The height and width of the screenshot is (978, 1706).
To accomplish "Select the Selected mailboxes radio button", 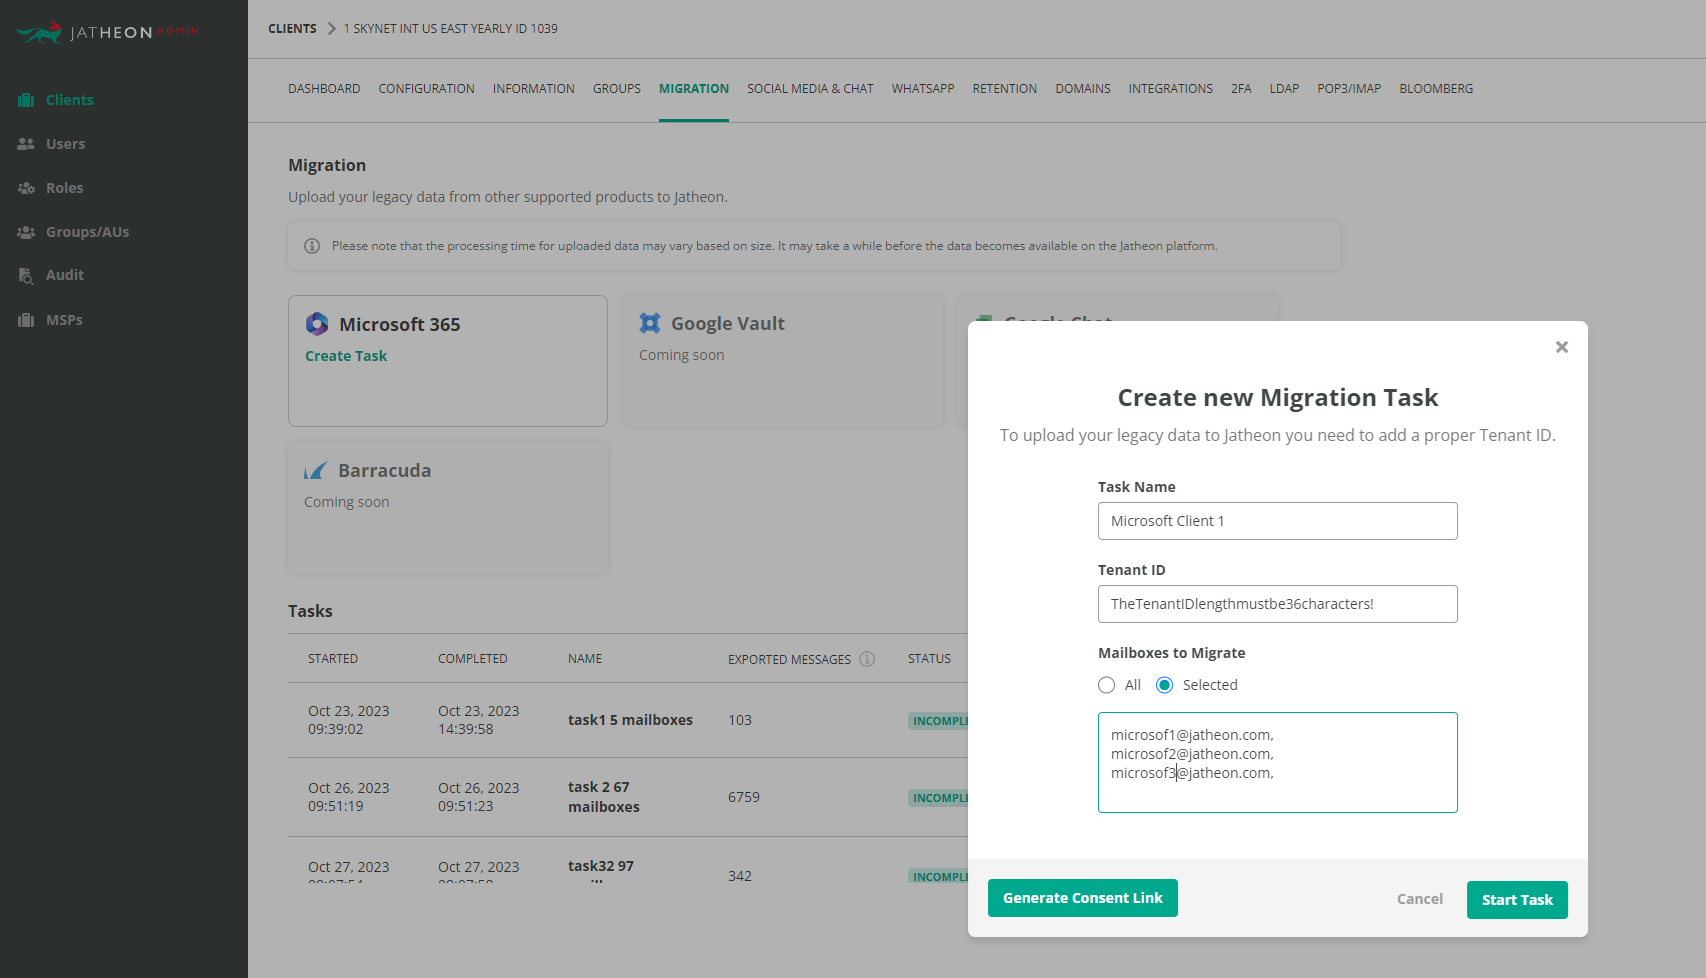I will pos(1164,685).
